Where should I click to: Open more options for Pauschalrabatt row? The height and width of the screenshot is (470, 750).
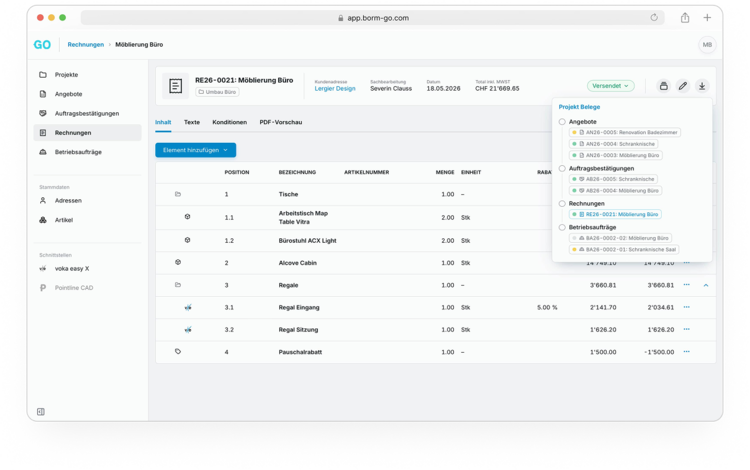pyautogui.click(x=686, y=352)
